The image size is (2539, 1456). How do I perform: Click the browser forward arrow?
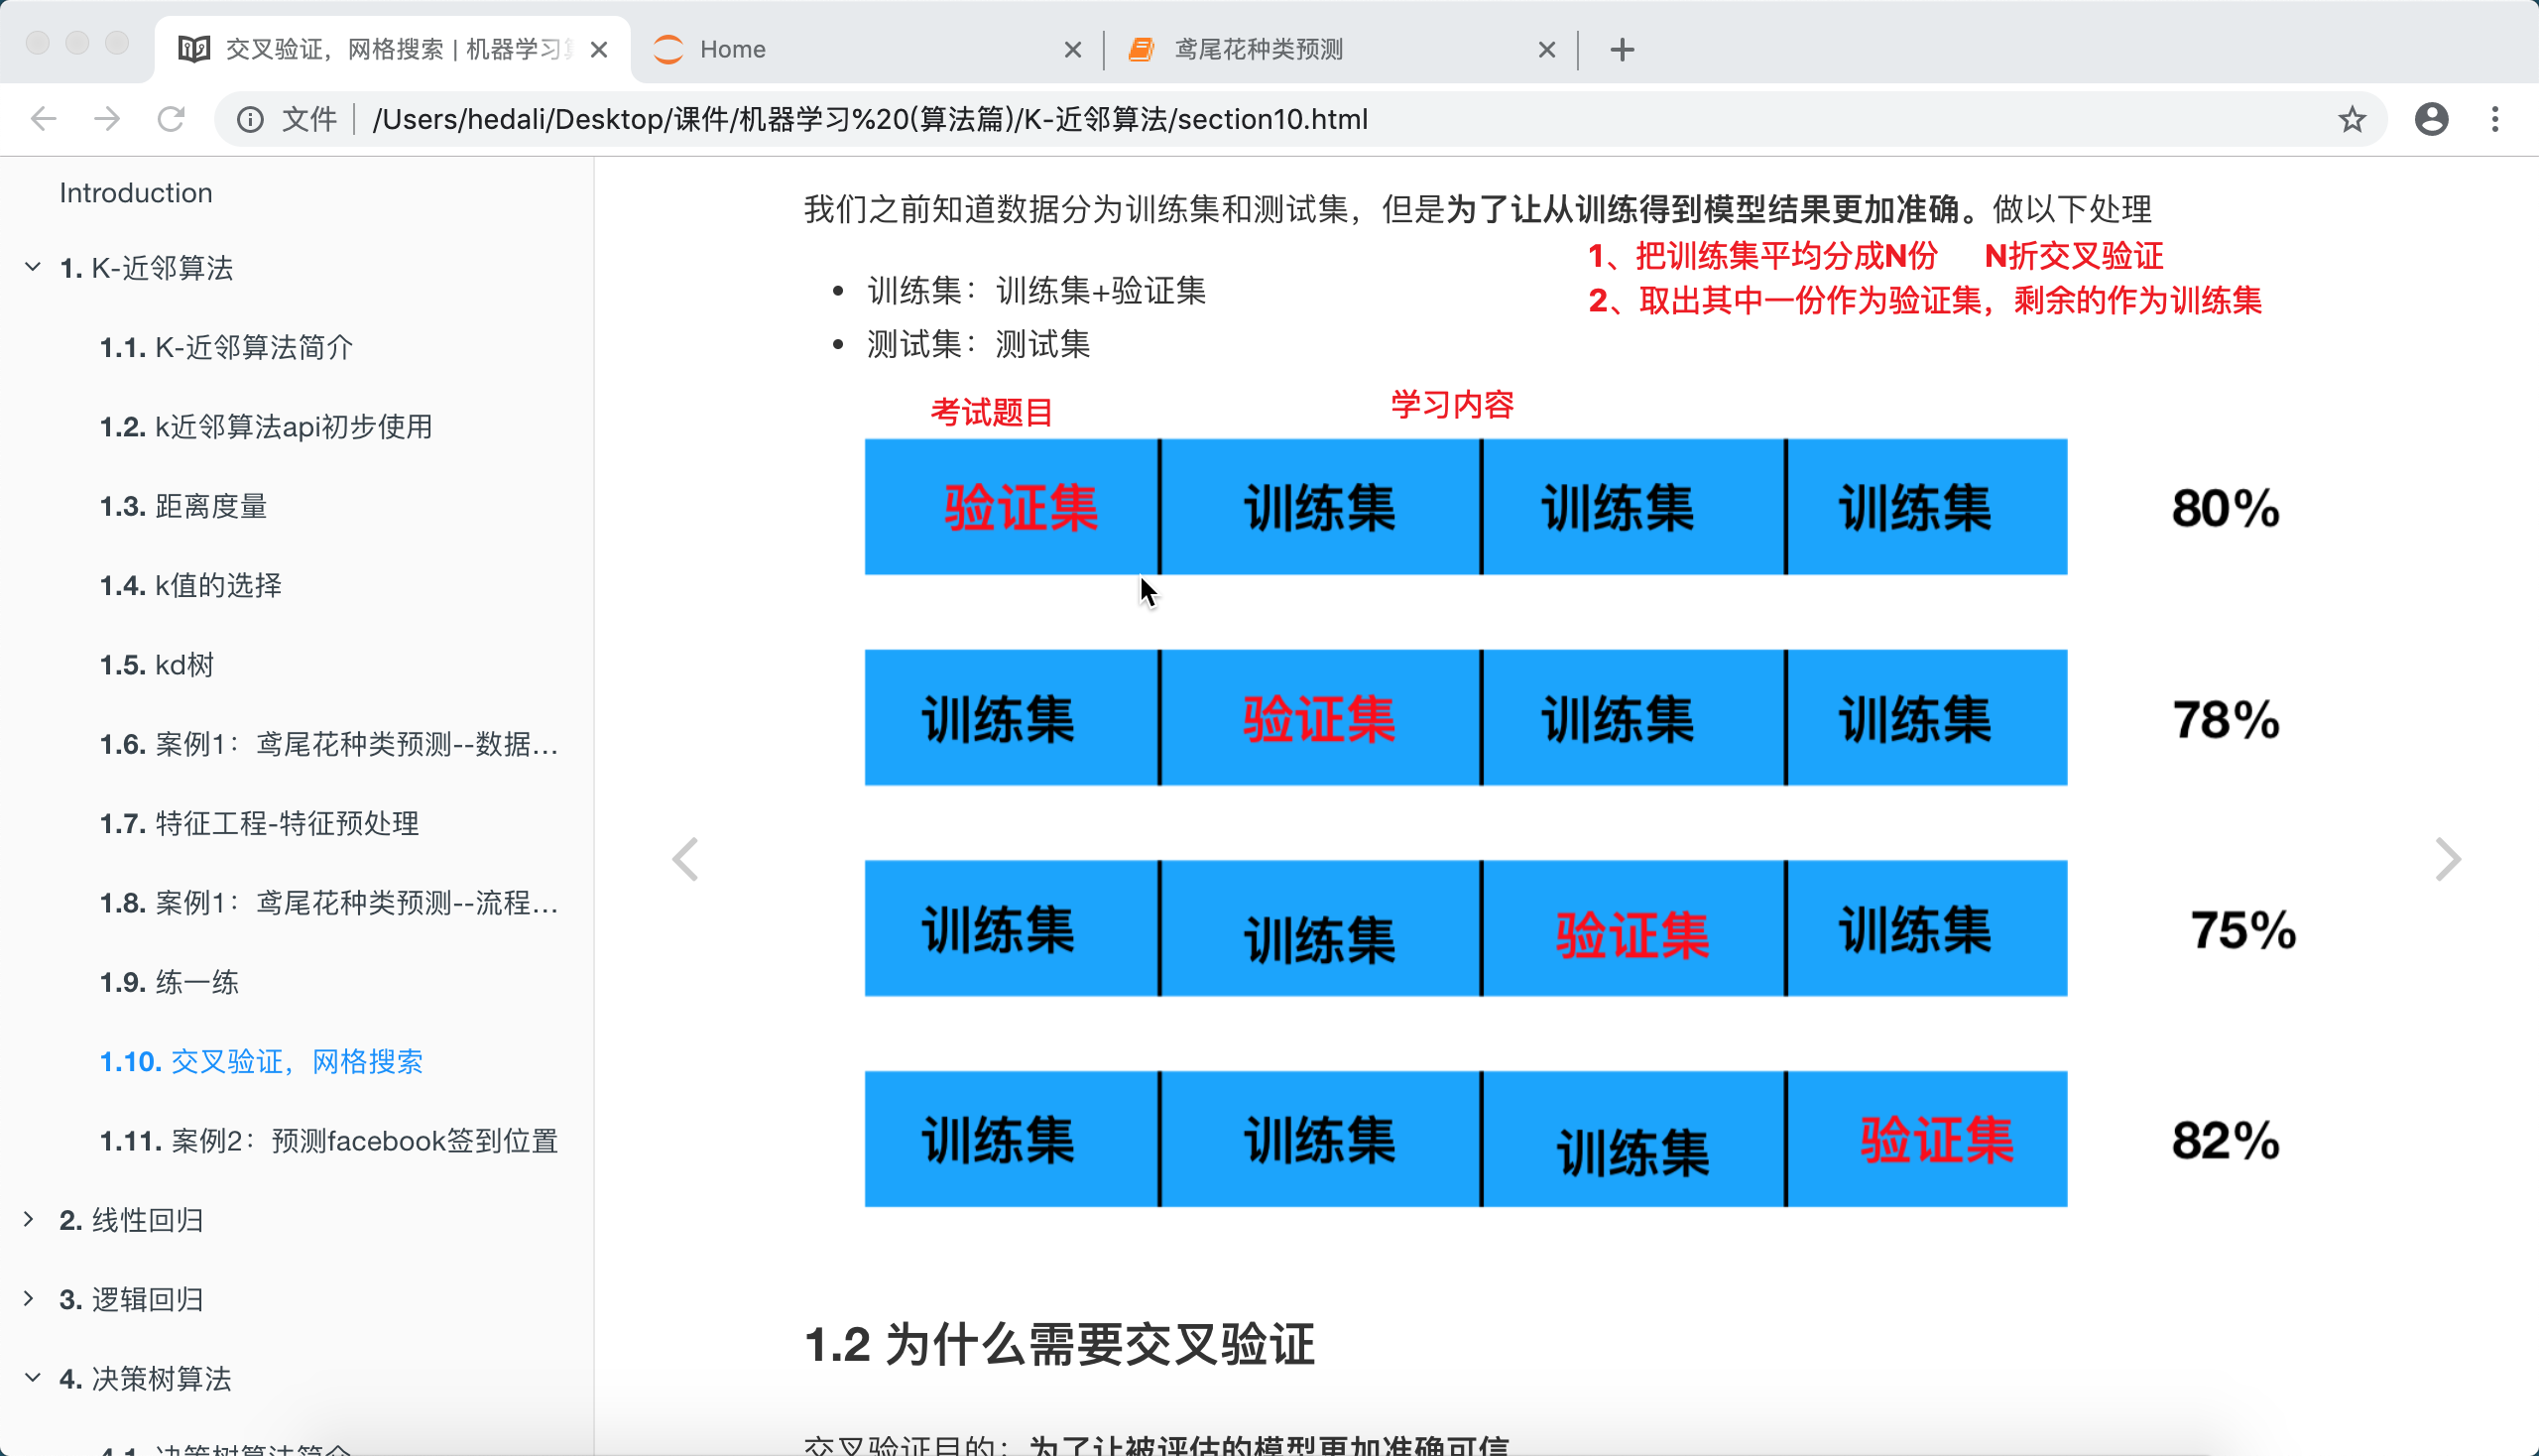point(107,119)
